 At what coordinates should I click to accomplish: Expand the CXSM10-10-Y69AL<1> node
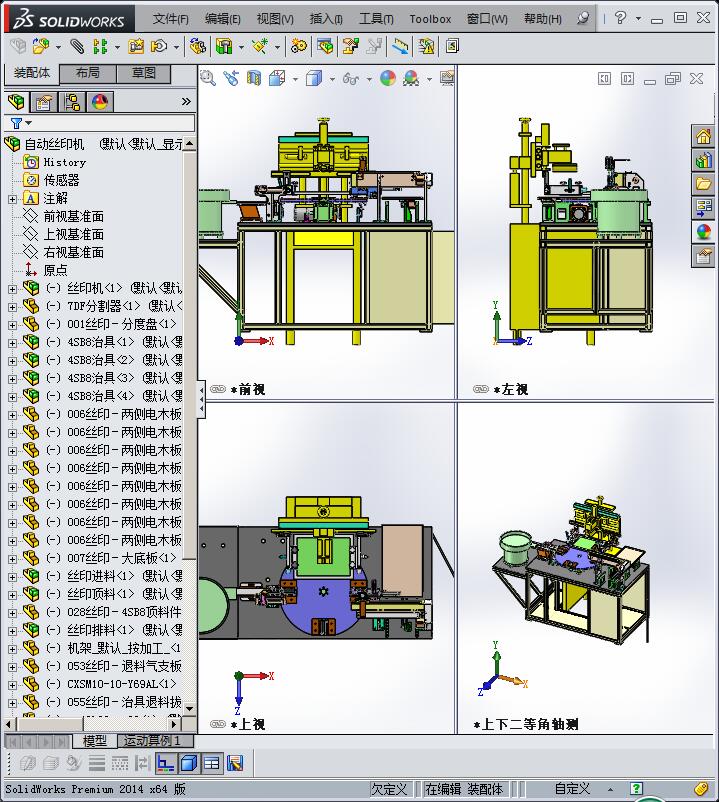[12, 685]
